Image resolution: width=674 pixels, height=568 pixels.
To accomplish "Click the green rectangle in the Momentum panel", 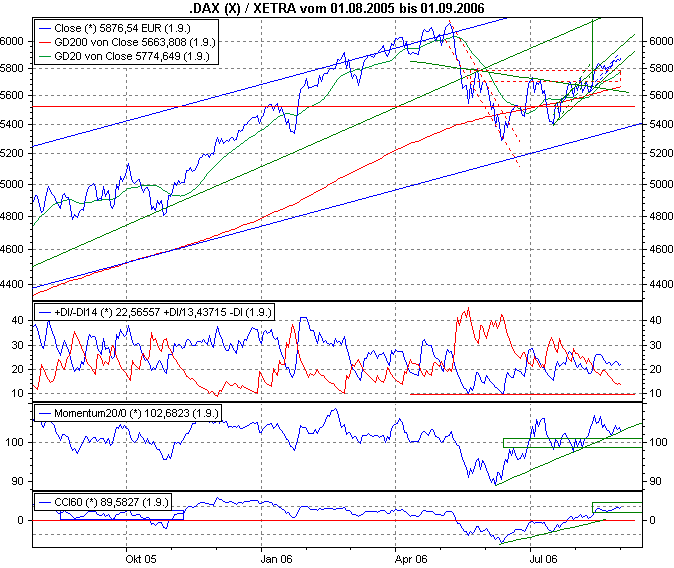I will (x=573, y=443).
